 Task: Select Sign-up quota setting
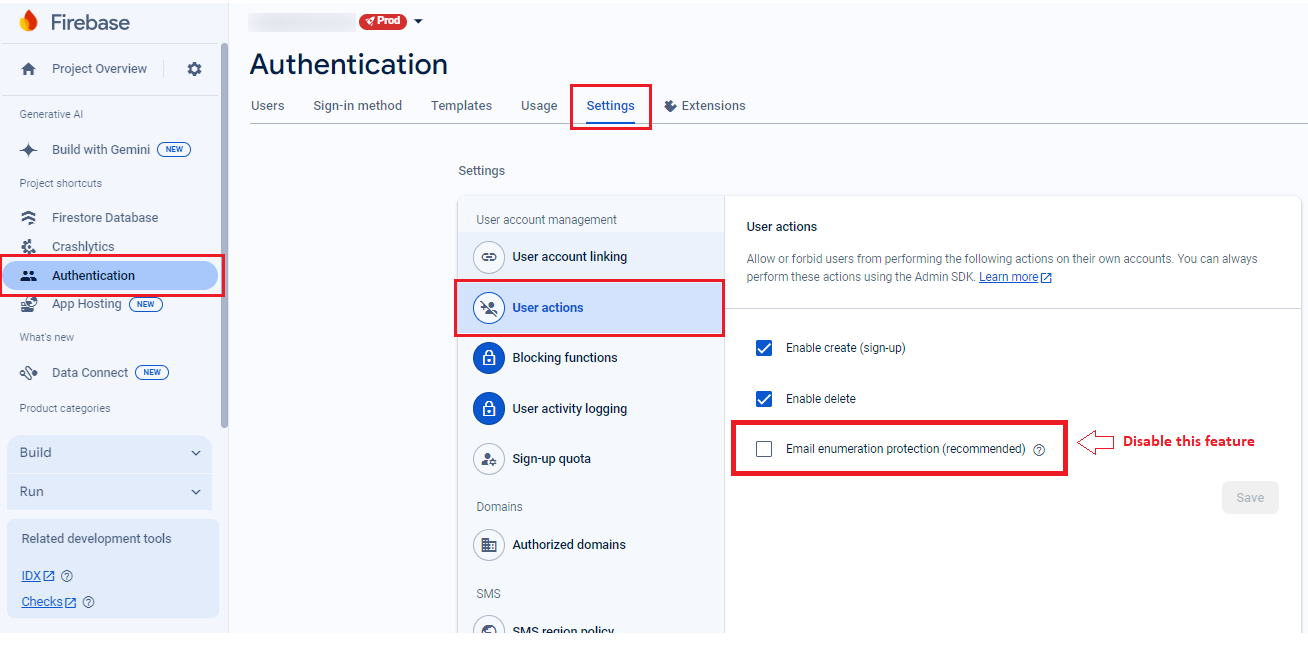click(591, 459)
